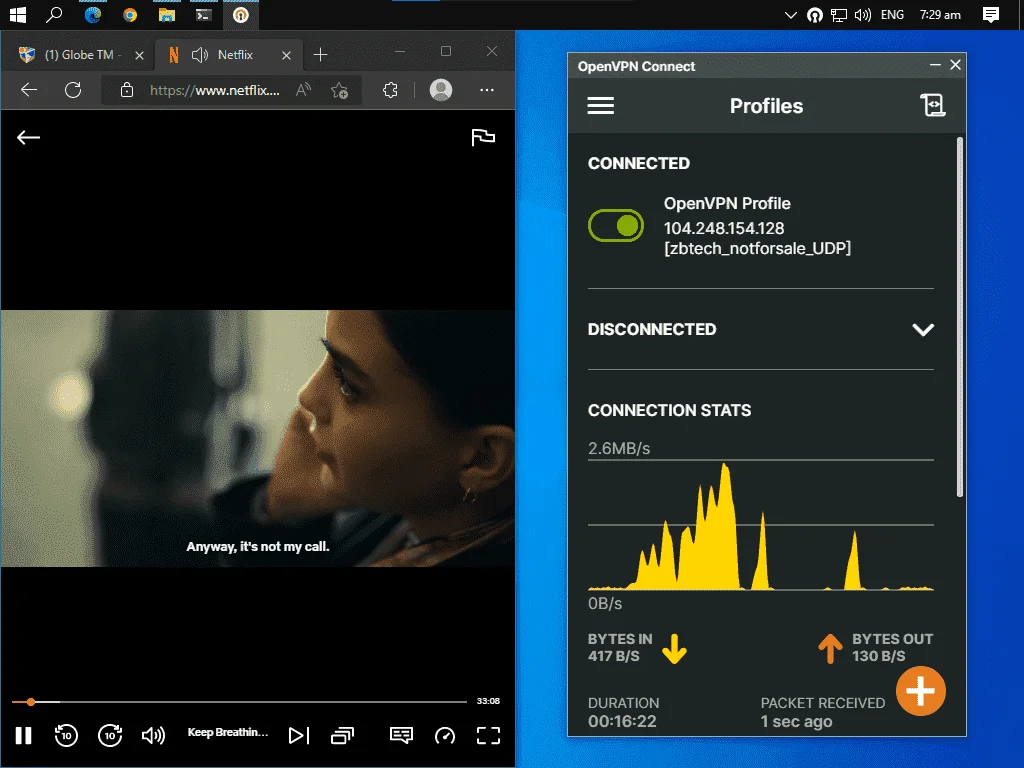The height and width of the screenshot is (768, 1024).
Task: Open File Explorer from taskbar
Action: point(167,14)
